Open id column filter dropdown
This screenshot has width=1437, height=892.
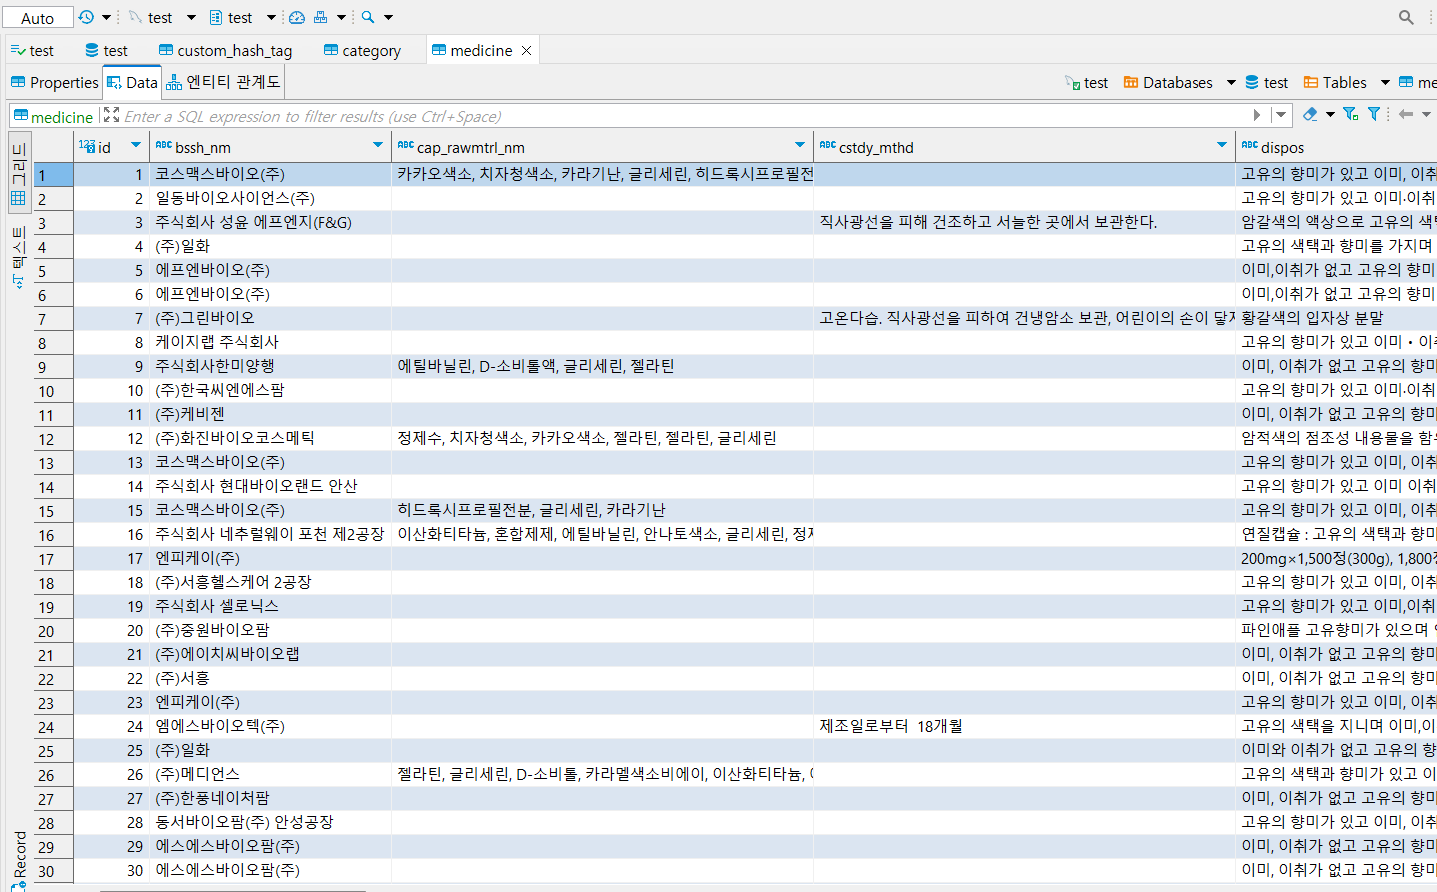point(136,145)
